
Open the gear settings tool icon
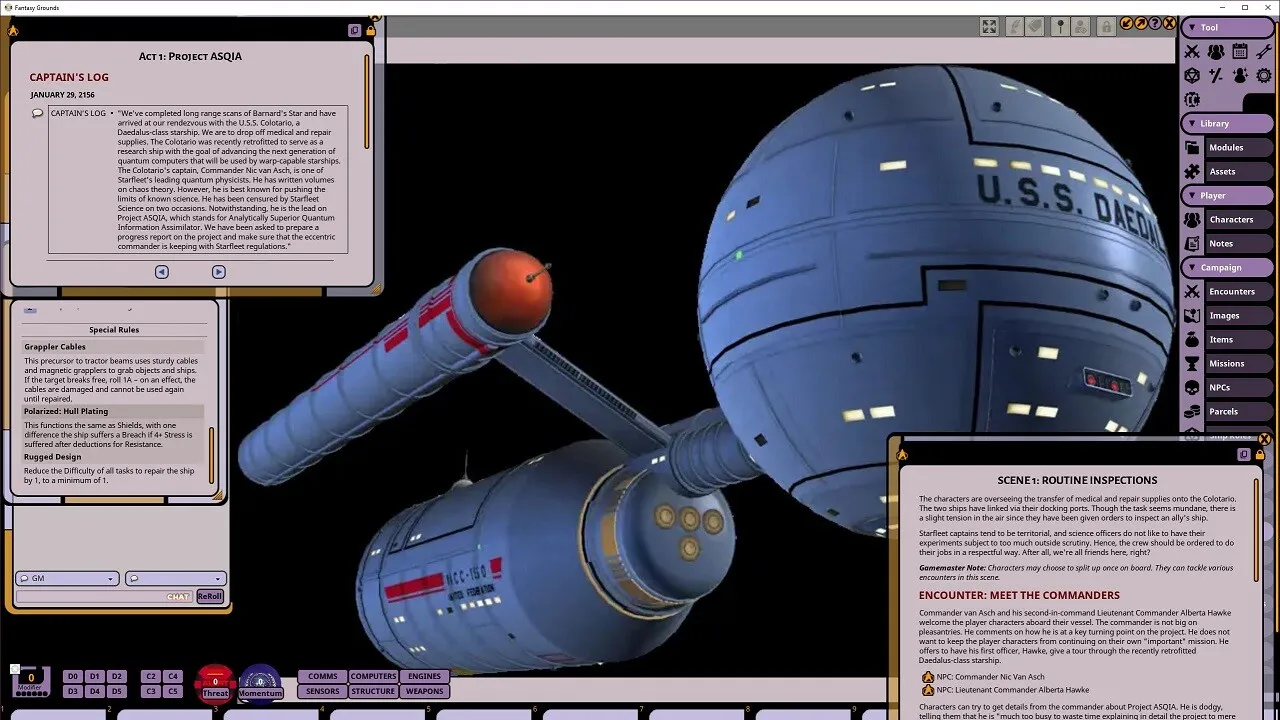[1264, 76]
